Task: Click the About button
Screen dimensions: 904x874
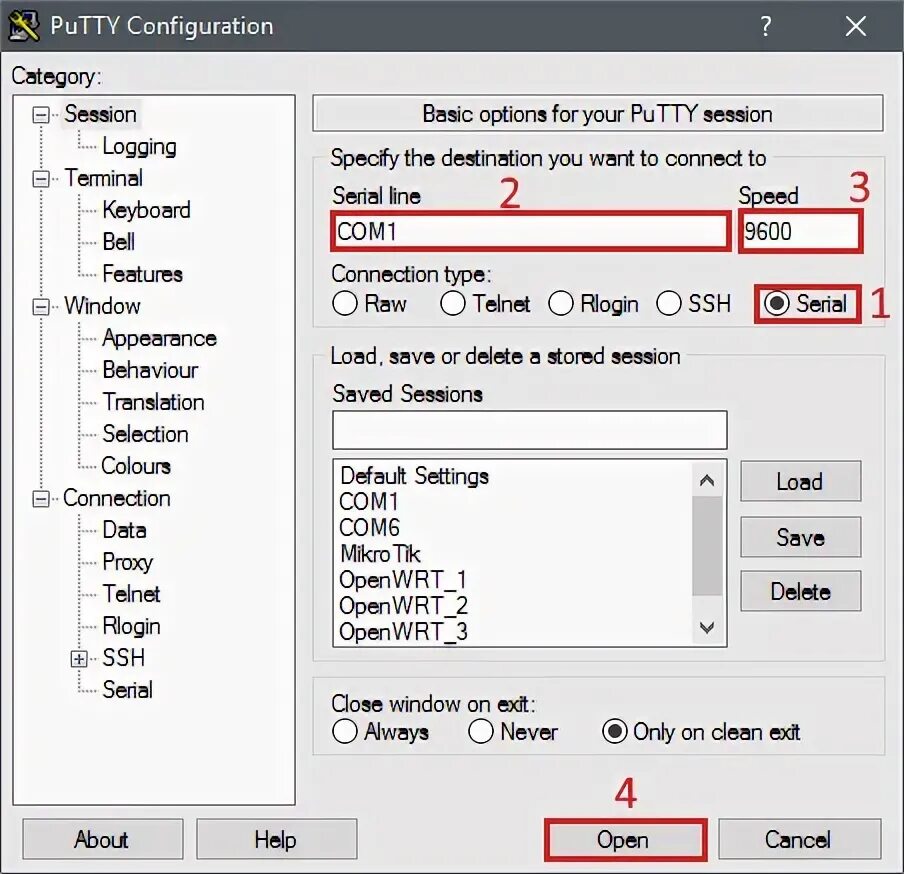Action: click(103, 840)
